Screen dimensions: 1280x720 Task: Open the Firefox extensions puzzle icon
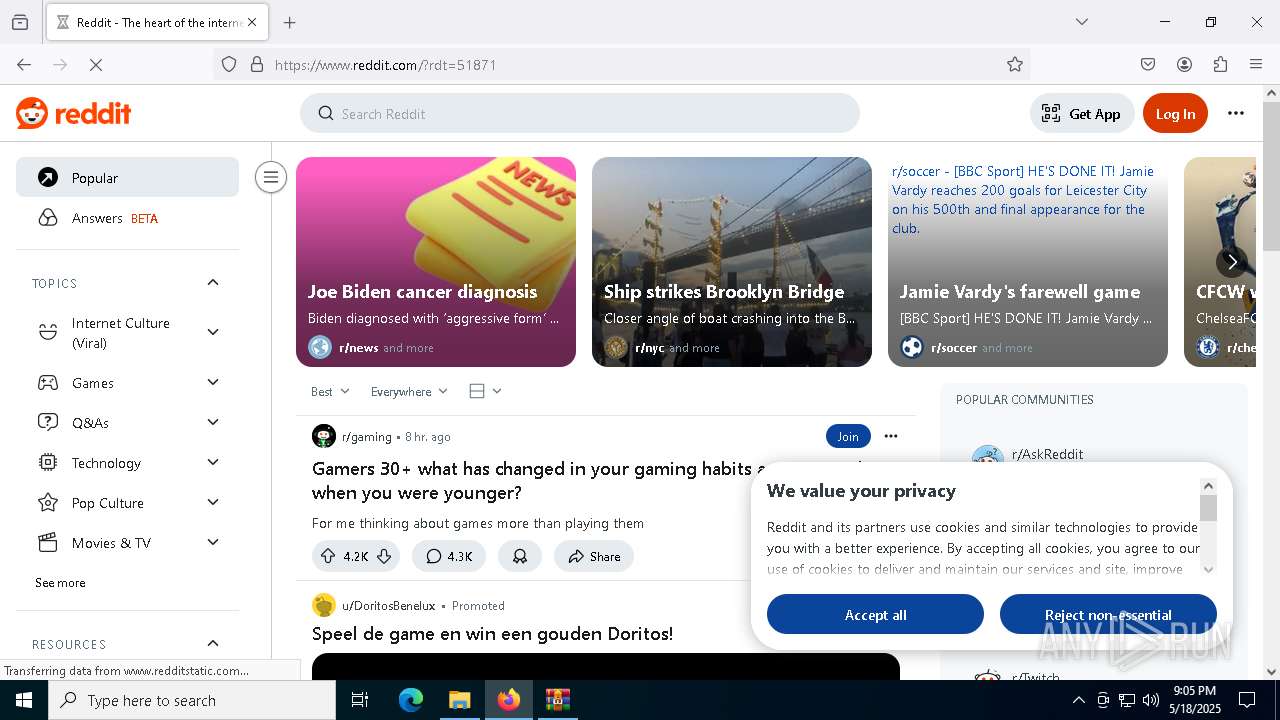1220,64
